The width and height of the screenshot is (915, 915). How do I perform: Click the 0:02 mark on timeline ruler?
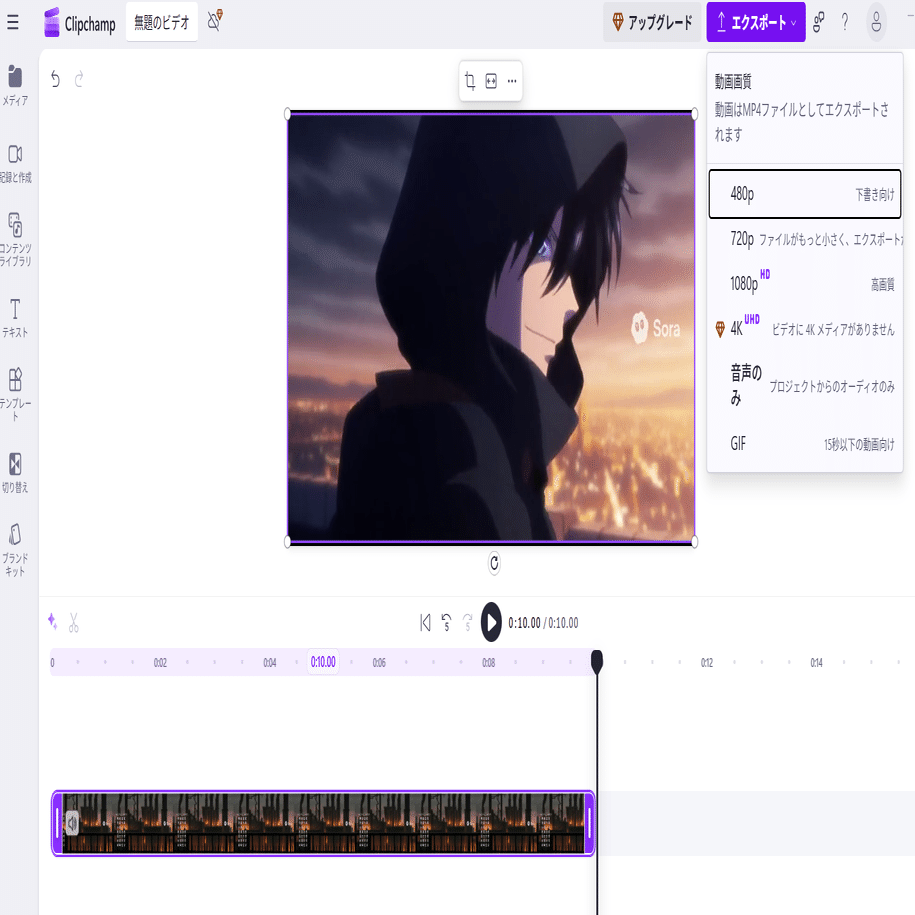coord(160,662)
